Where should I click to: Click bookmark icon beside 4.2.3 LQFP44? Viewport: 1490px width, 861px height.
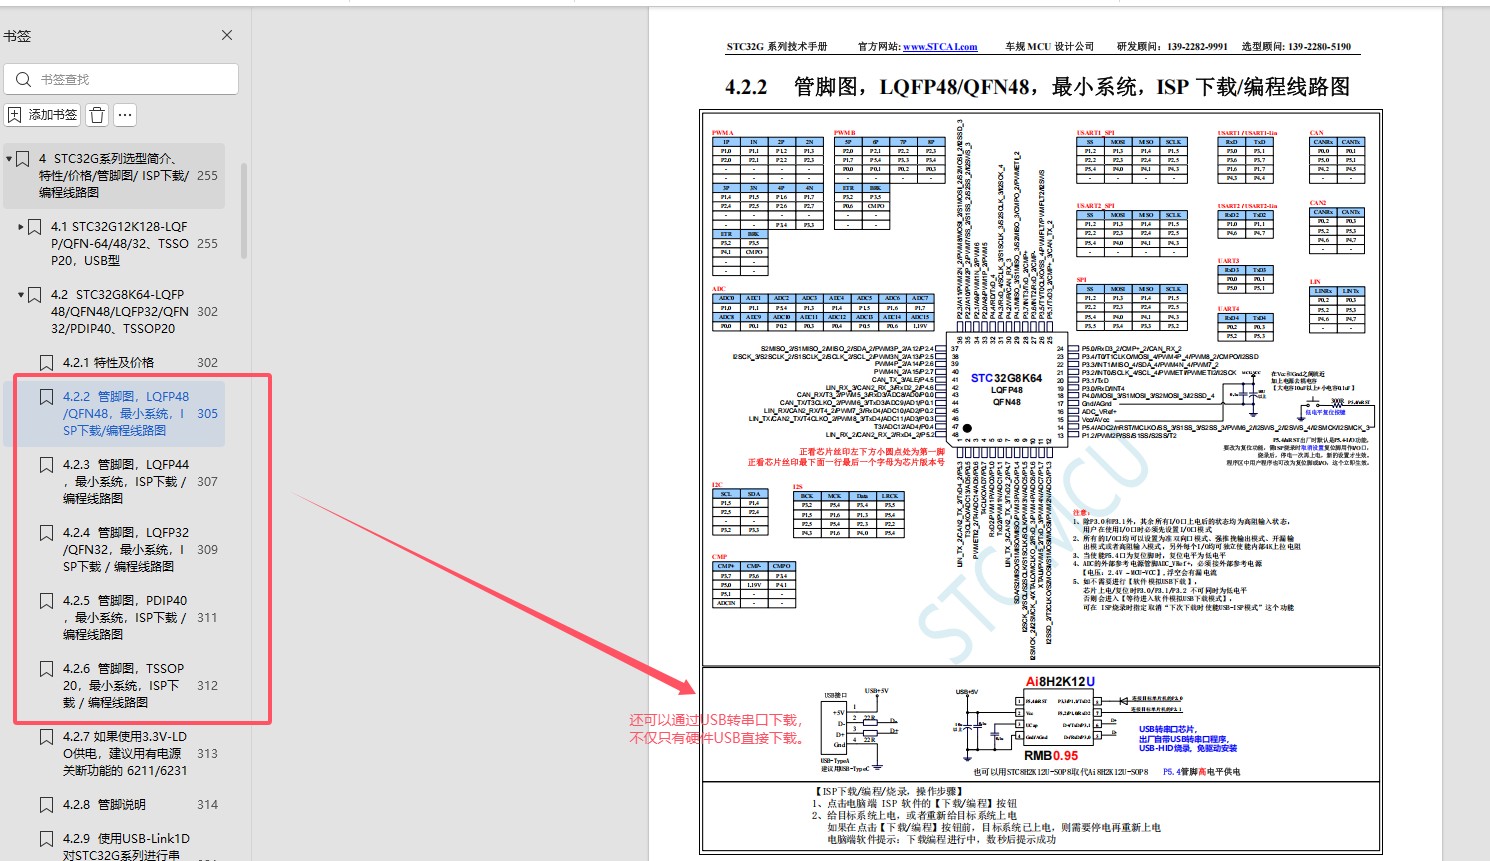pos(46,465)
